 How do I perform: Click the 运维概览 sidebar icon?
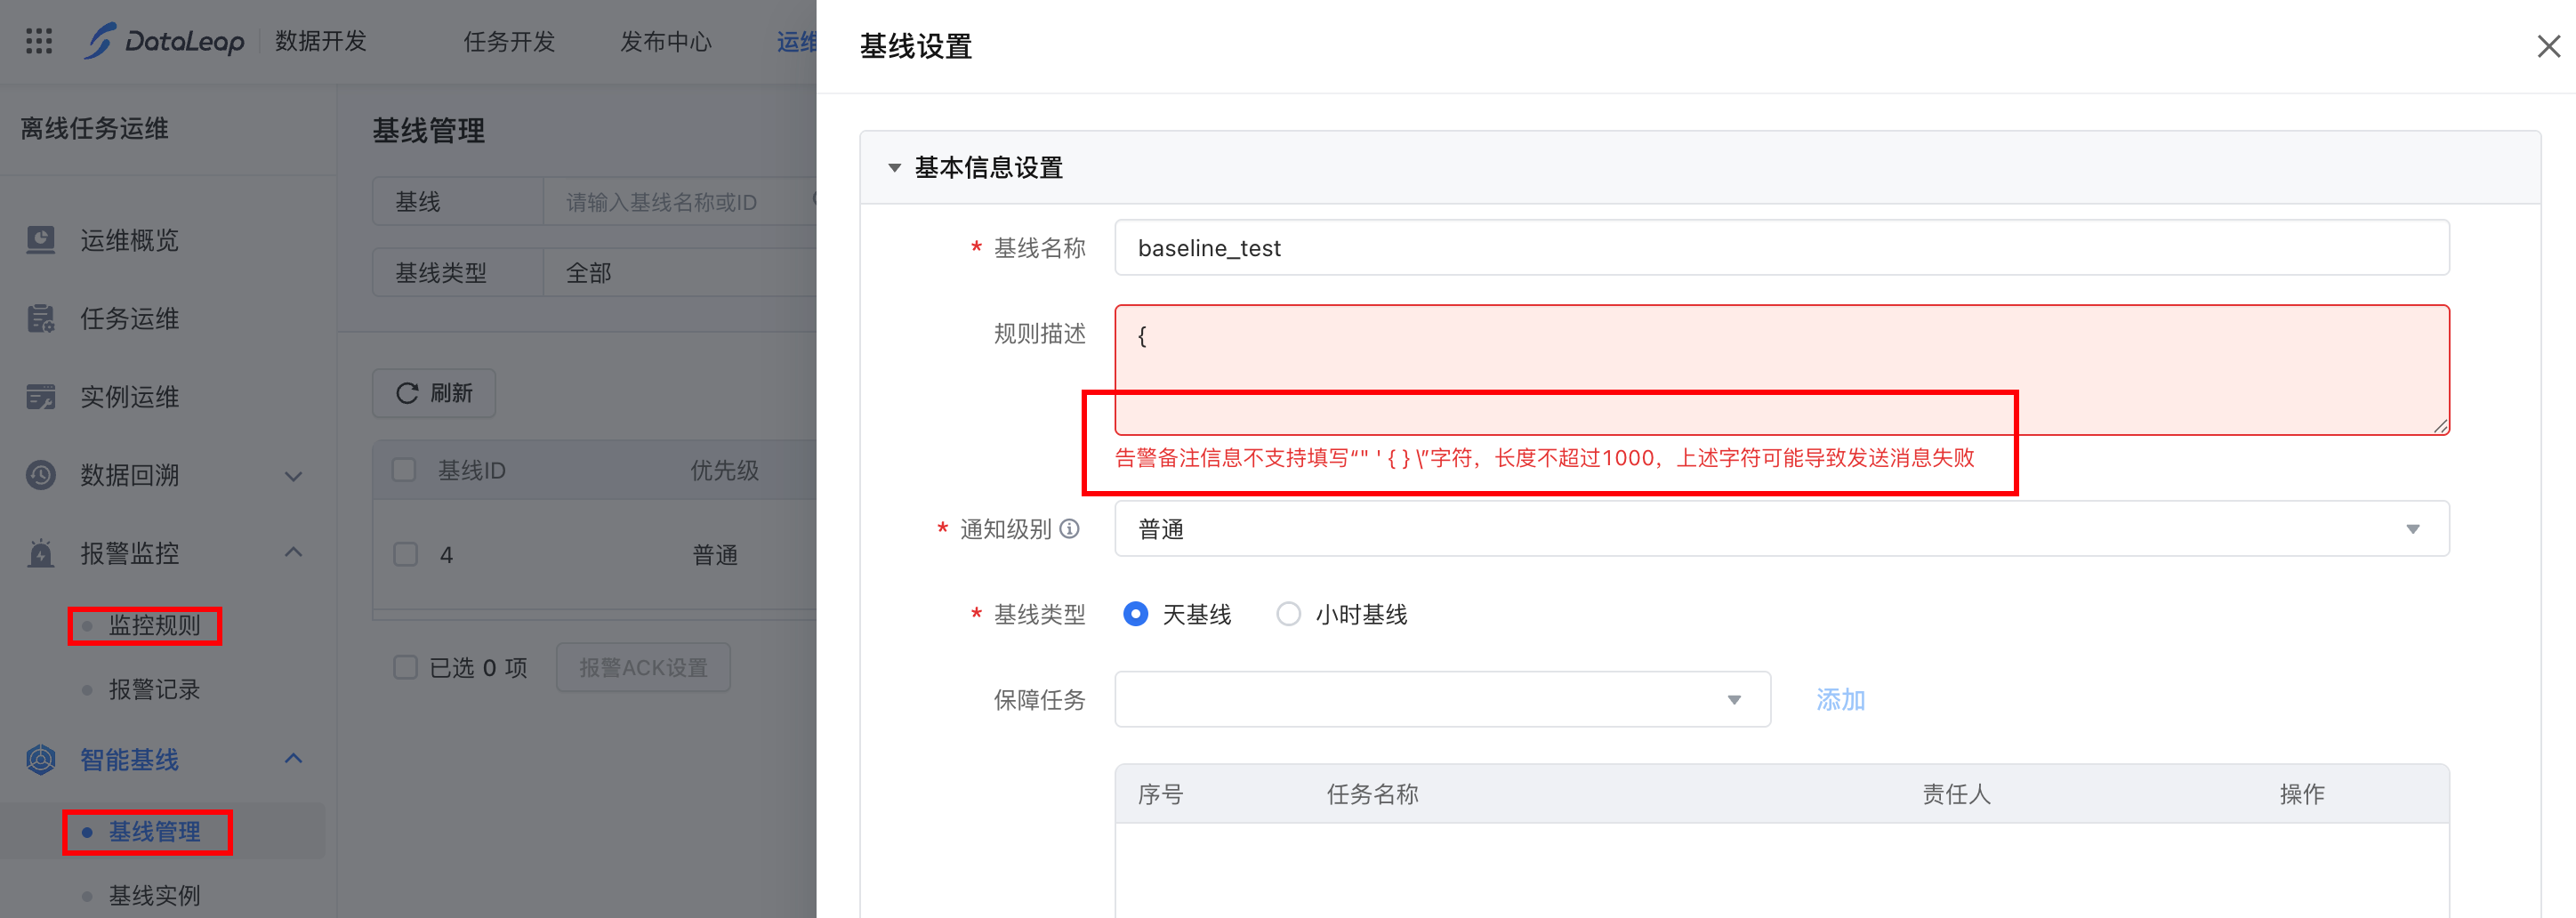tap(40, 240)
